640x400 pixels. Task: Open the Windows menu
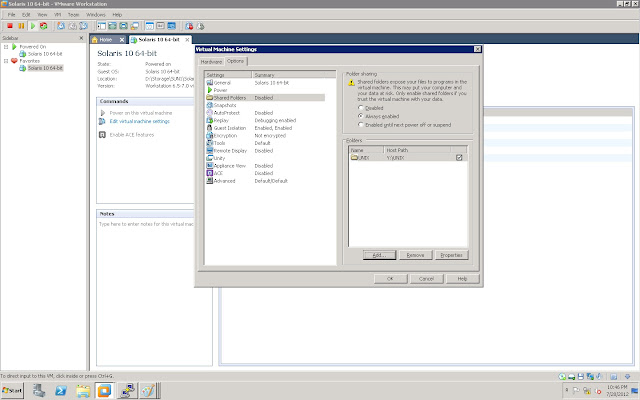pos(96,15)
